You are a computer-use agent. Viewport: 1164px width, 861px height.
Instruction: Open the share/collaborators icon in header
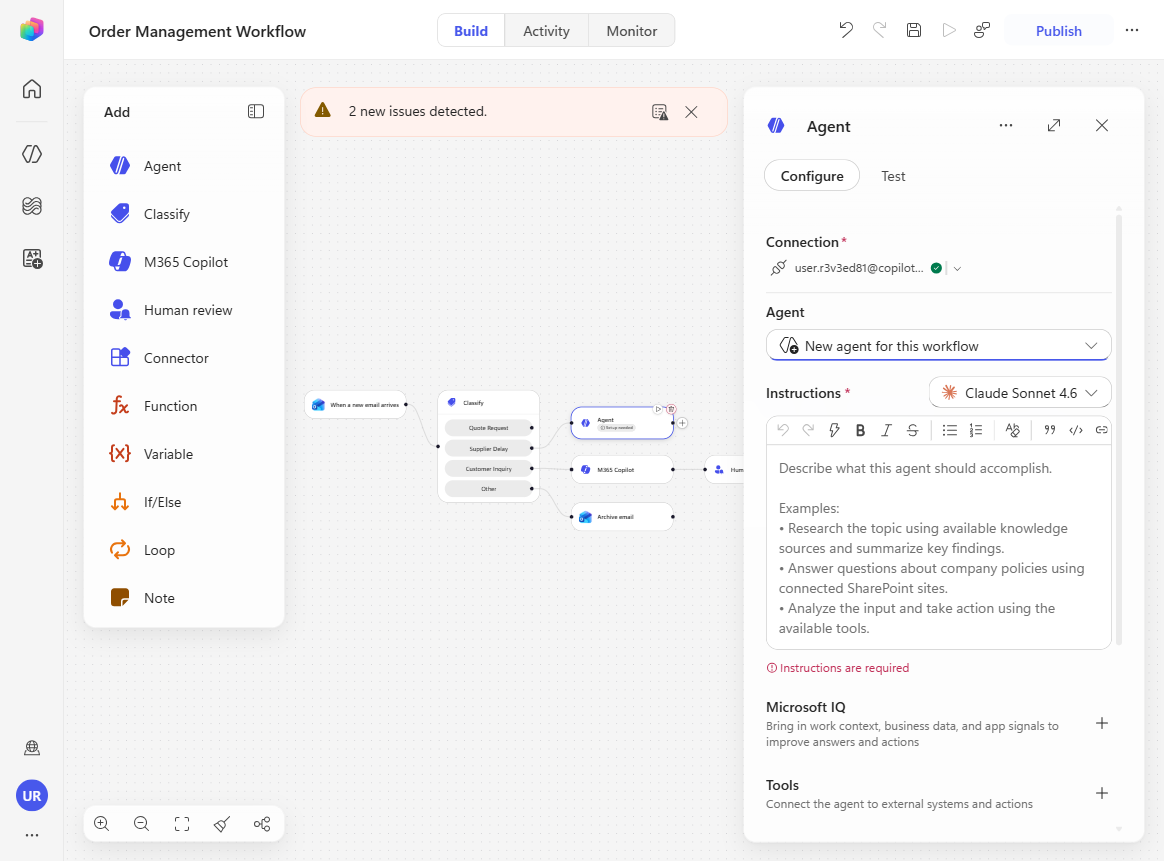pos(982,30)
